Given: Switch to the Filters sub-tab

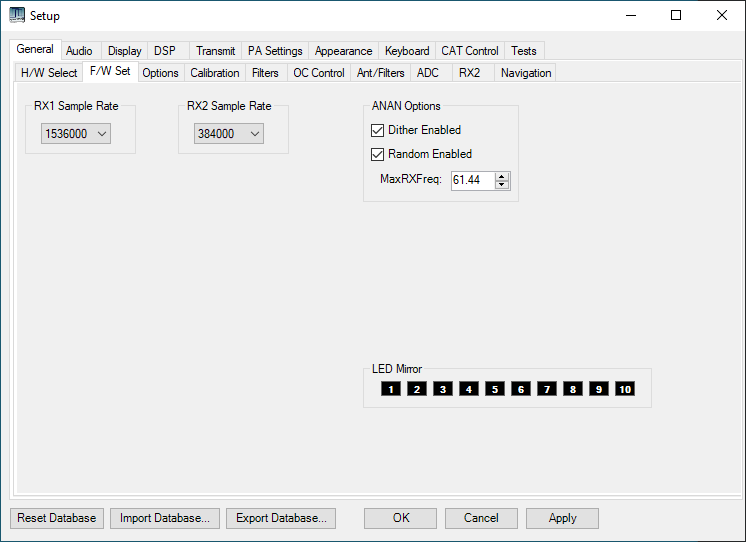Looking at the screenshot, I should click(265, 73).
